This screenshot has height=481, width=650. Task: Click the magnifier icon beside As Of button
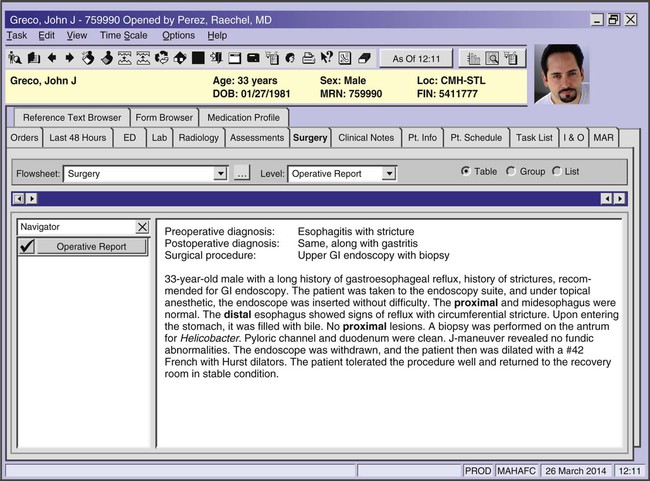pos(492,59)
